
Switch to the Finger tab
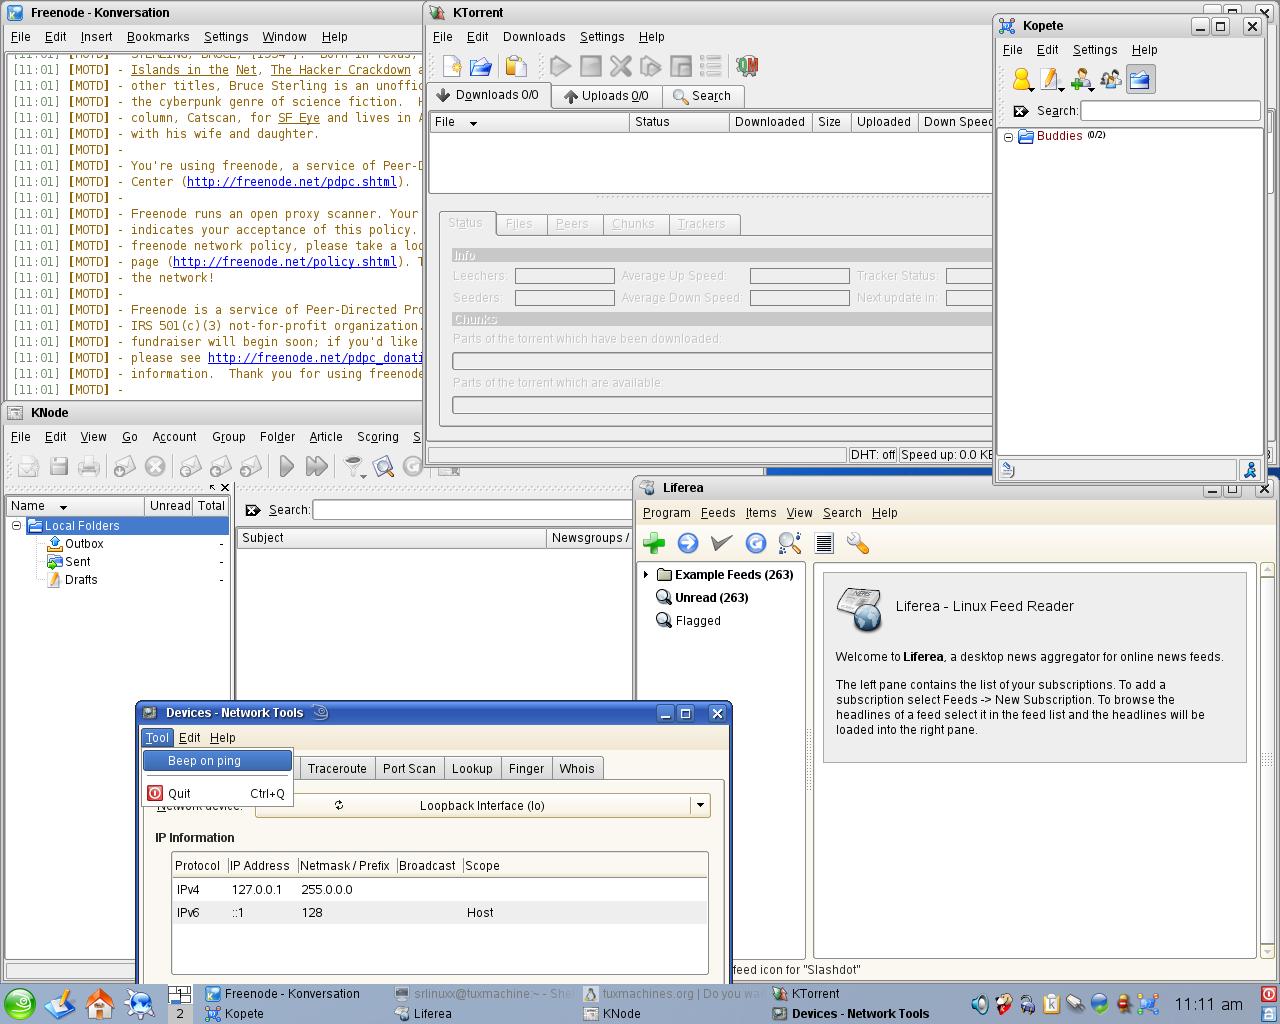point(526,768)
